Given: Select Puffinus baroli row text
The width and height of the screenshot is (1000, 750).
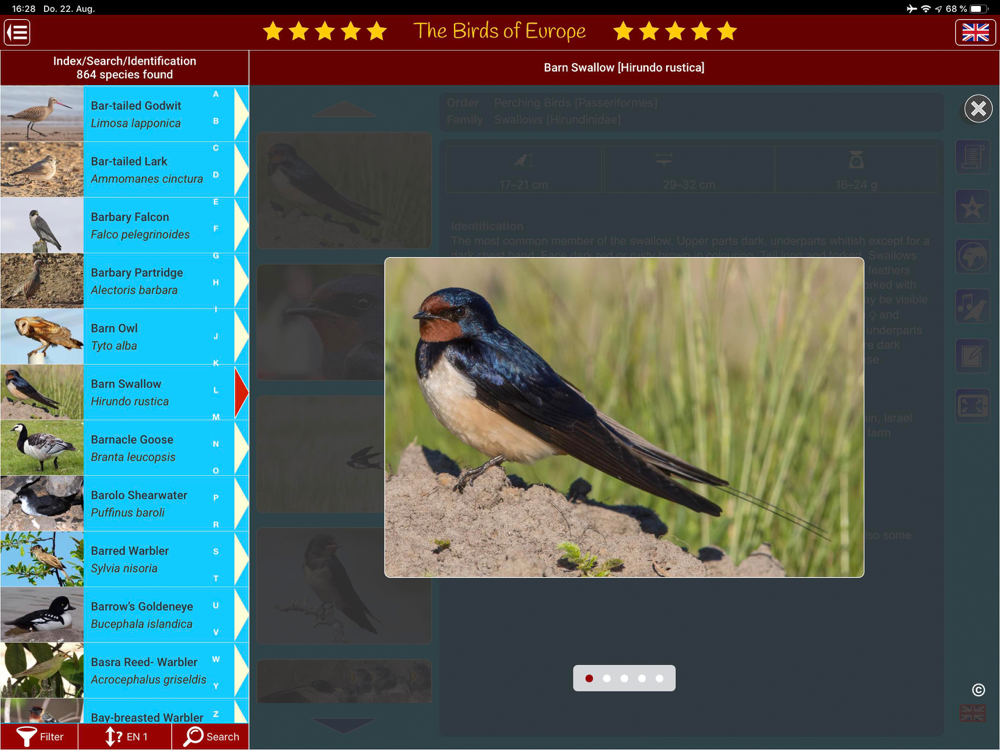Looking at the screenshot, I should tap(128, 512).
